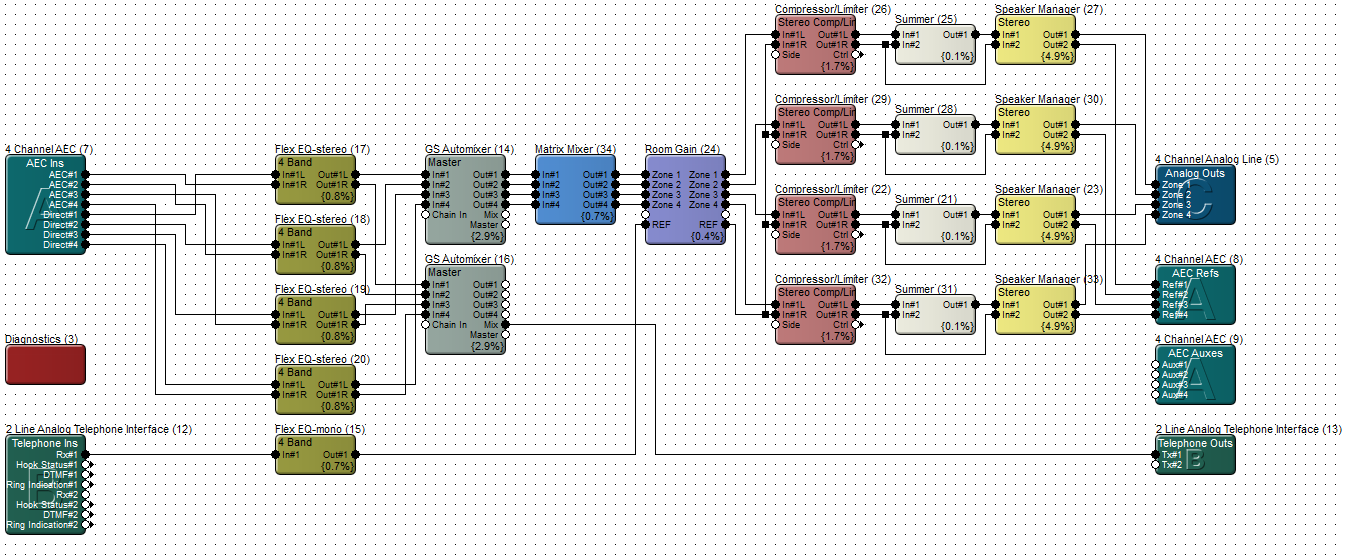Click {2.9%} value on GS Automixer (14)
This screenshot has width=1345, height=555.
[487, 236]
